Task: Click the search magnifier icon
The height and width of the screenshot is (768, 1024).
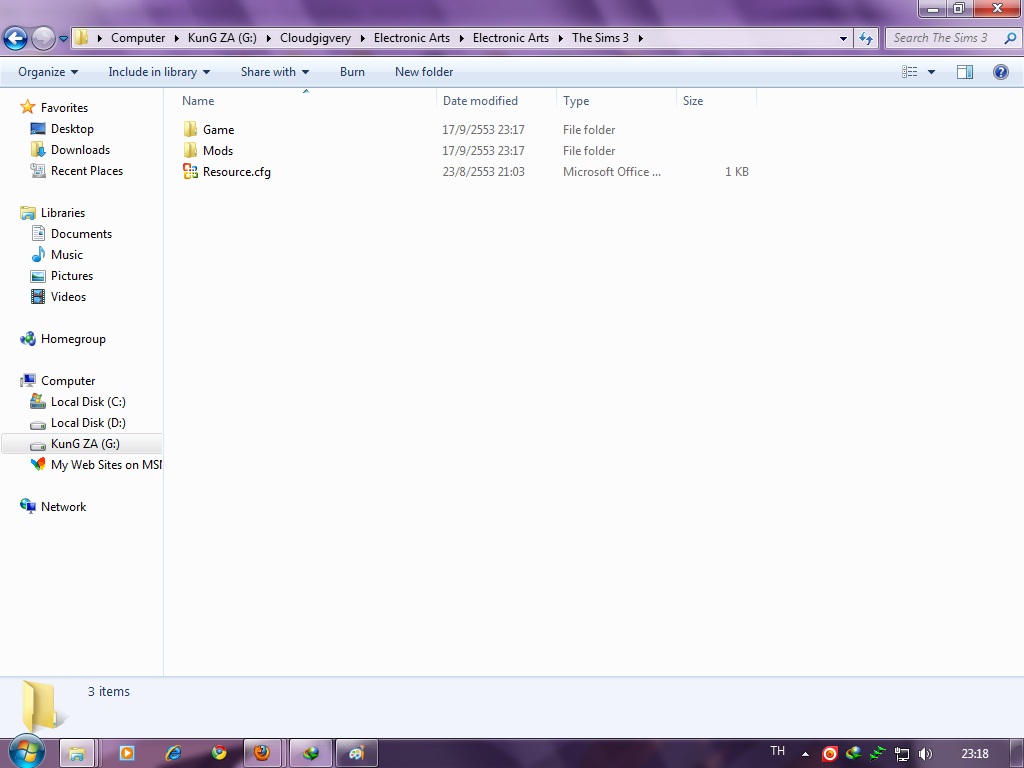Action: tap(1010, 38)
